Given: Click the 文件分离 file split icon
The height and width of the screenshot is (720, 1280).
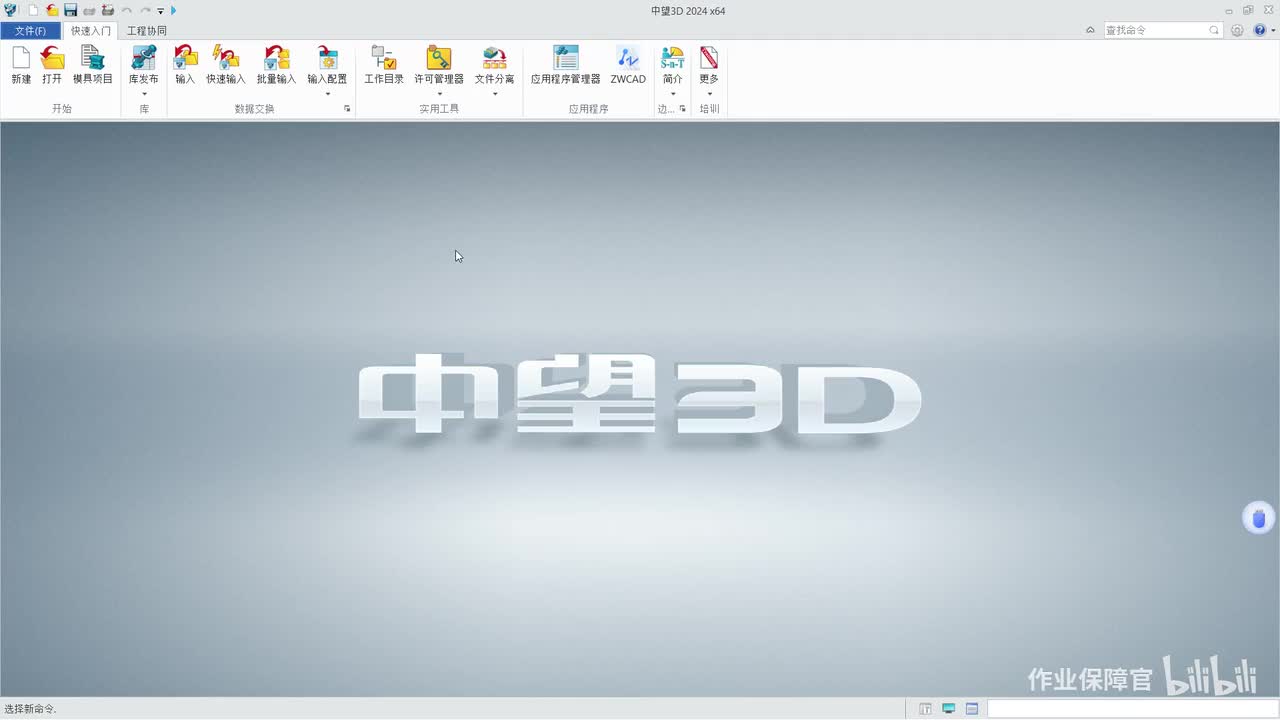Looking at the screenshot, I should coord(494,58).
